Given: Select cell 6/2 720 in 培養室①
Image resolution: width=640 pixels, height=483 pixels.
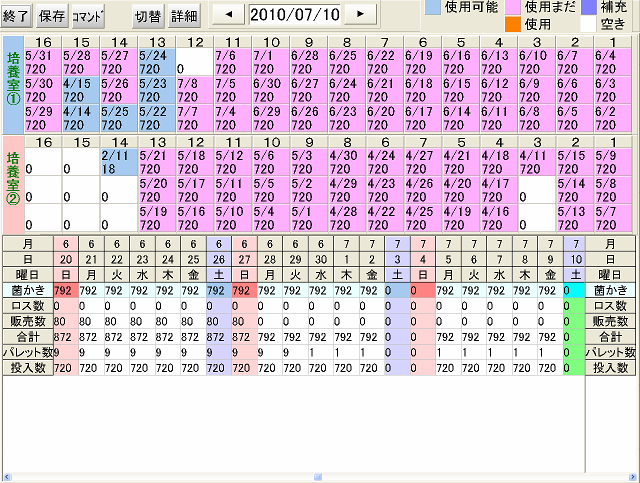Looking at the screenshot, I should [x=612, y=118].
